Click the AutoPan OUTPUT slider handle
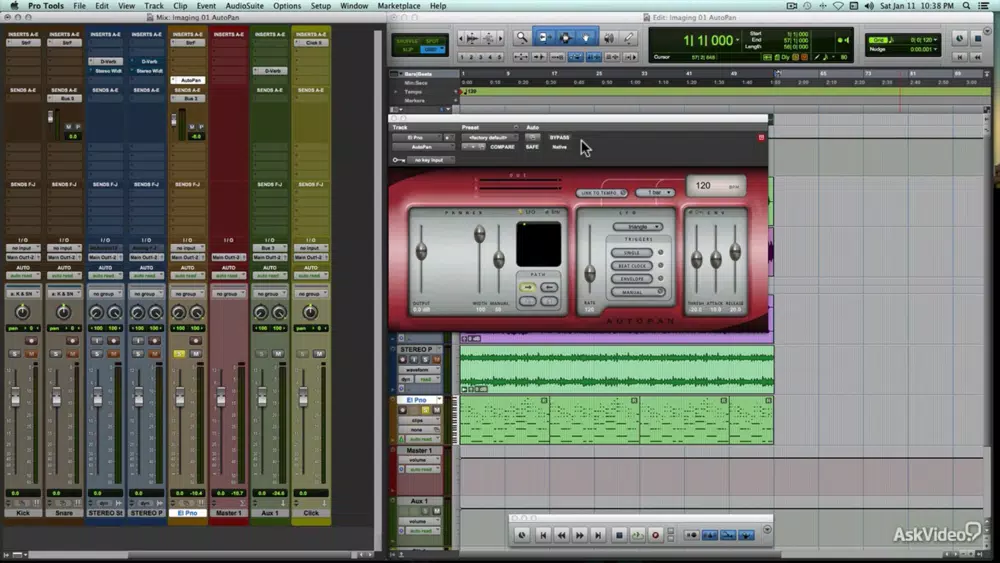The height and width of the screenshot is (563, 1000). coord(421,251)
